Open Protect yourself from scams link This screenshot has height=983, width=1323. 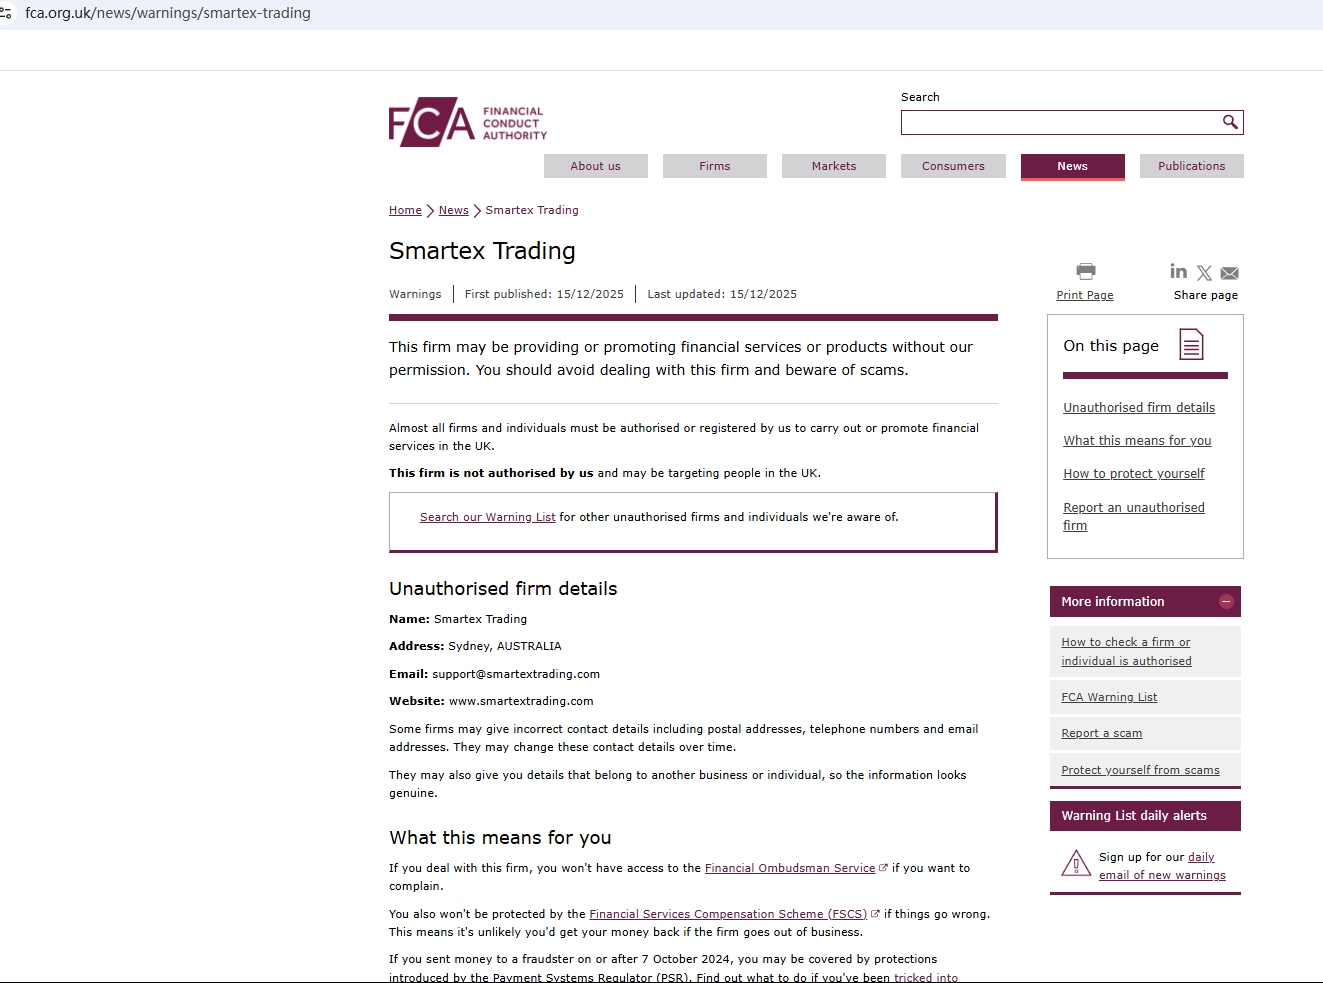pyautogui.click(x=1140, y=770)
